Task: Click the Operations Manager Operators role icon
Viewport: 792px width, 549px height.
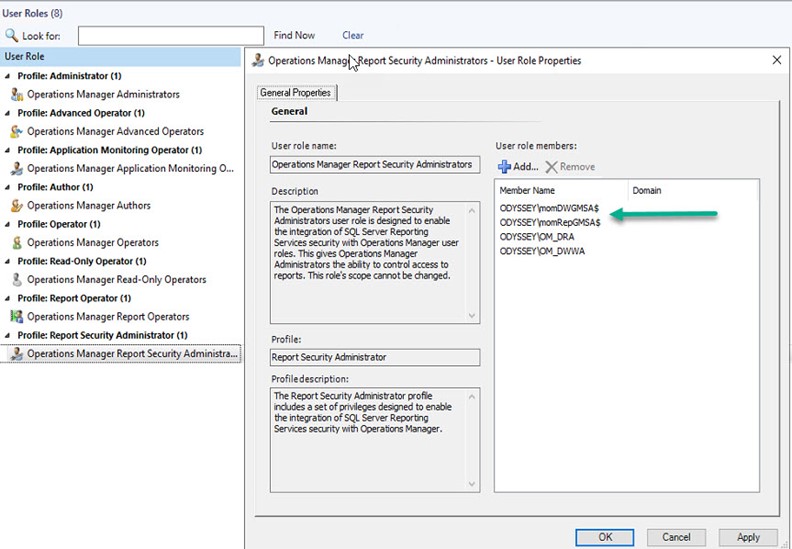Action: click(x=17, y=242)
